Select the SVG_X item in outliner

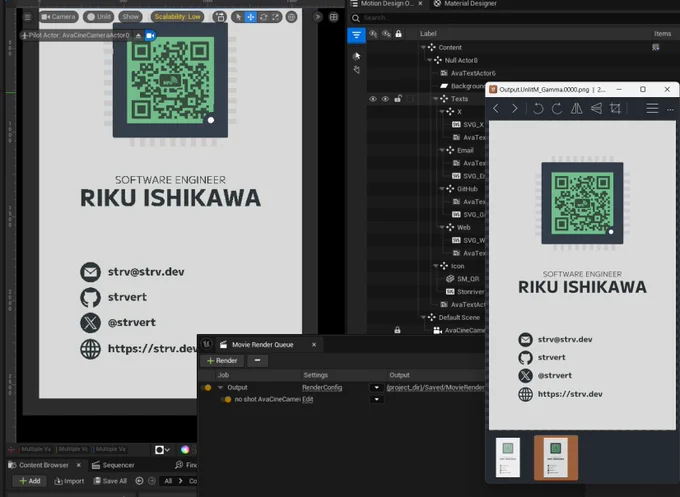(x=473, y=124)
